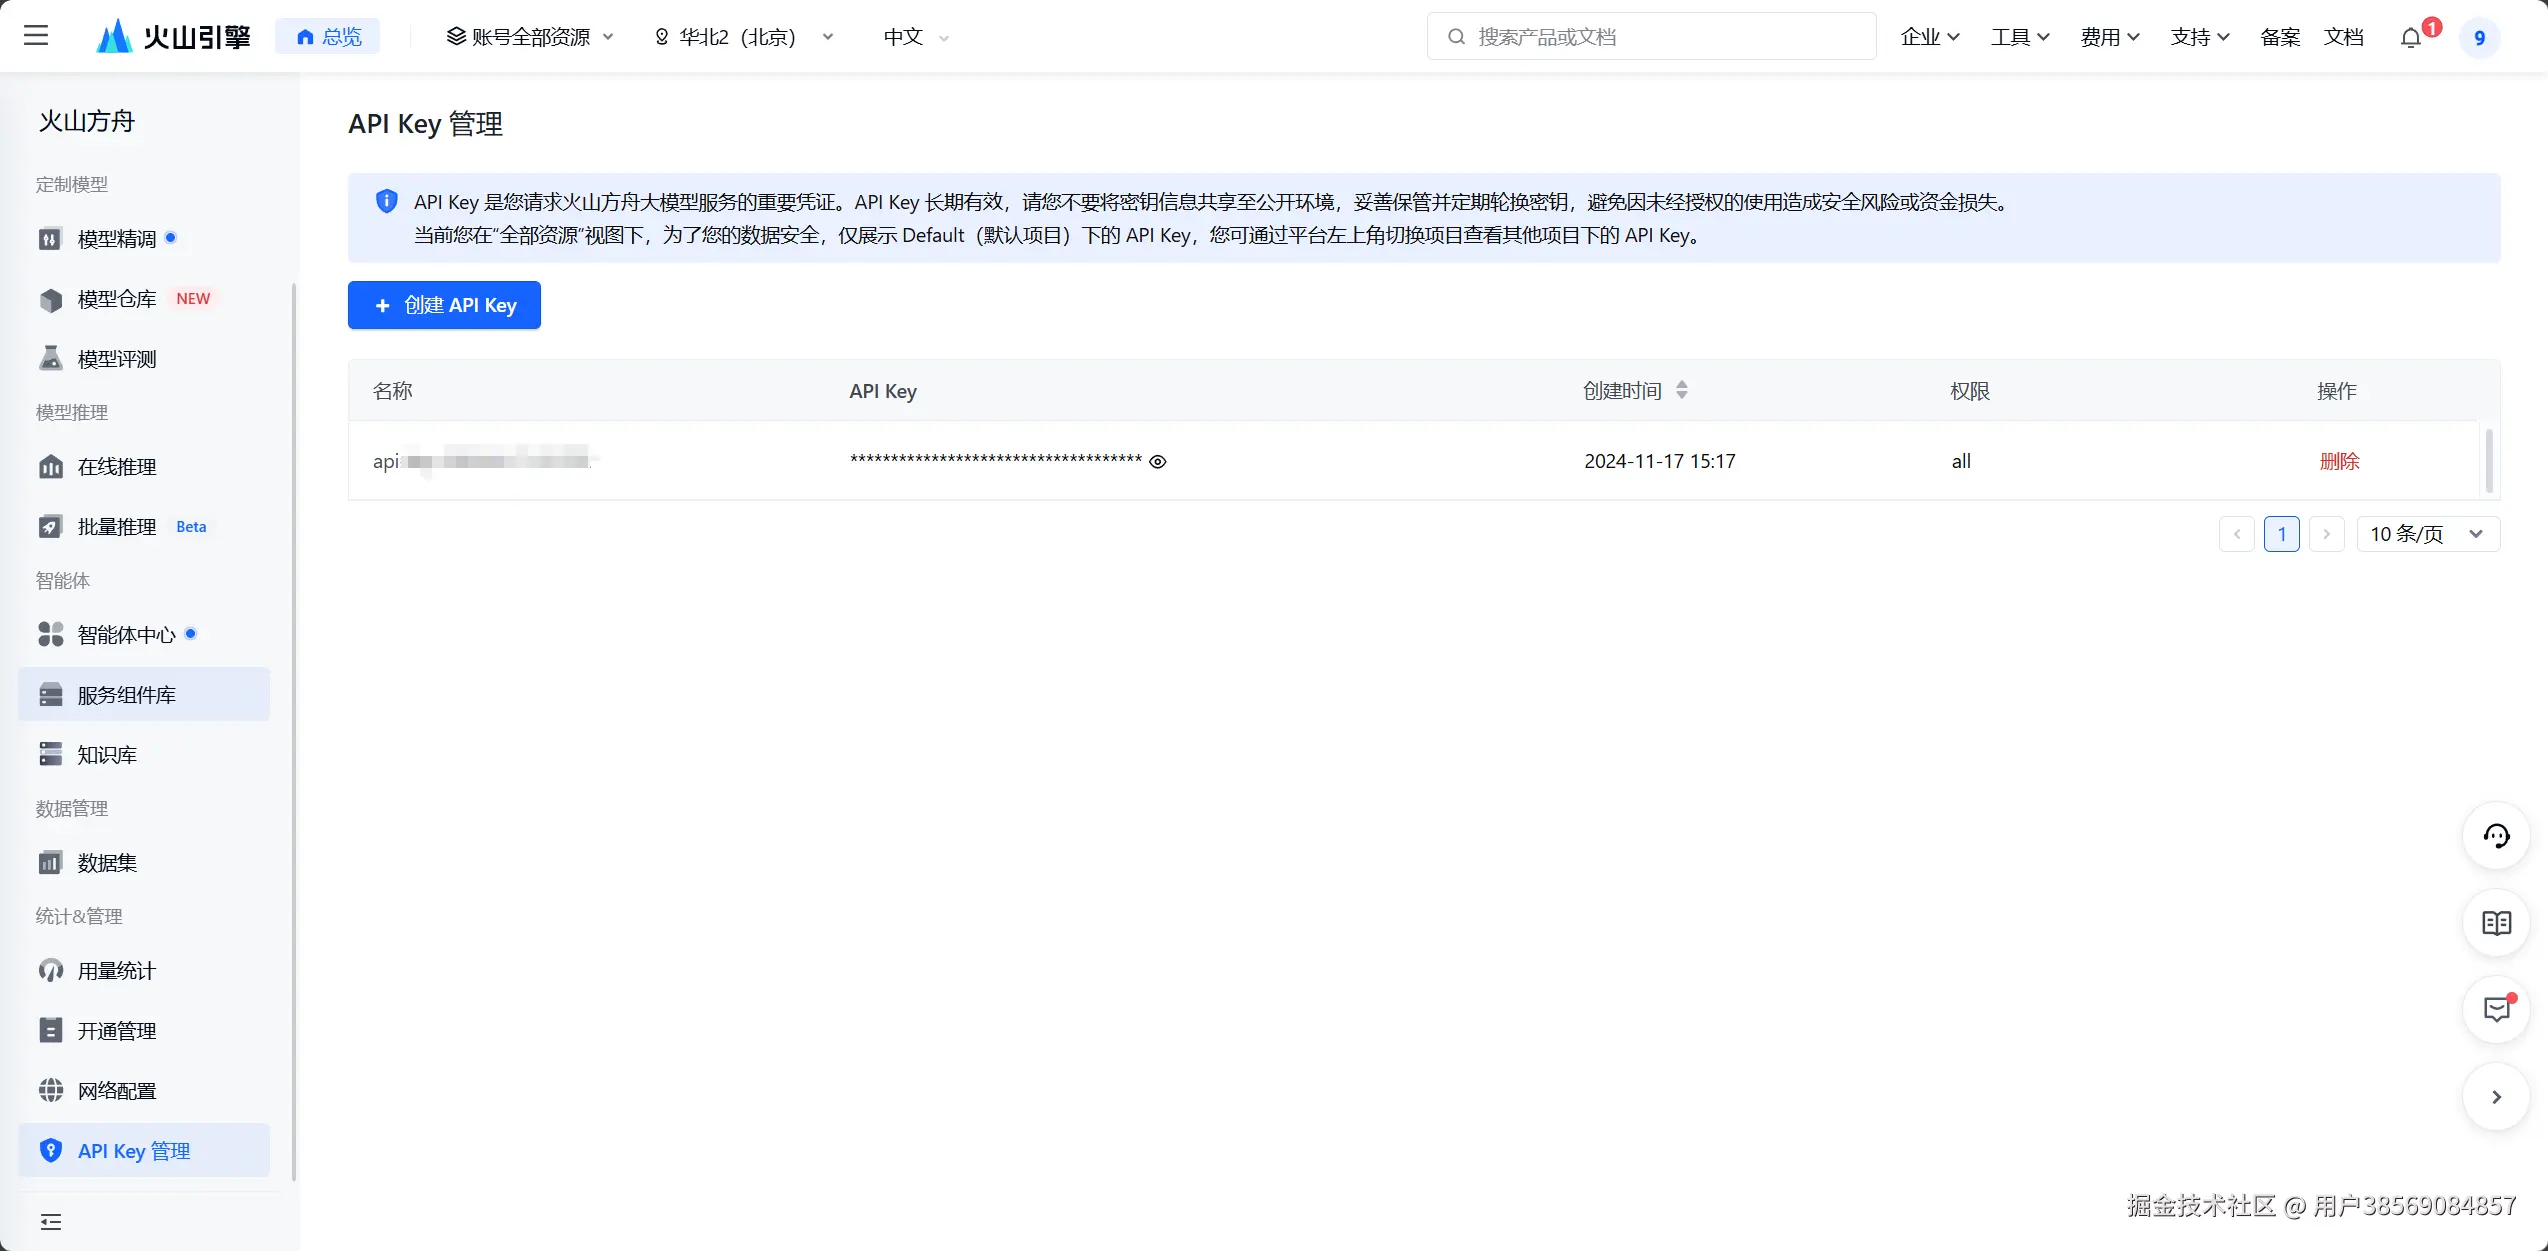This screenshot has width=2548, height=1251.
Task: Click the 创建 API Key button
Action: click(444, 305)
